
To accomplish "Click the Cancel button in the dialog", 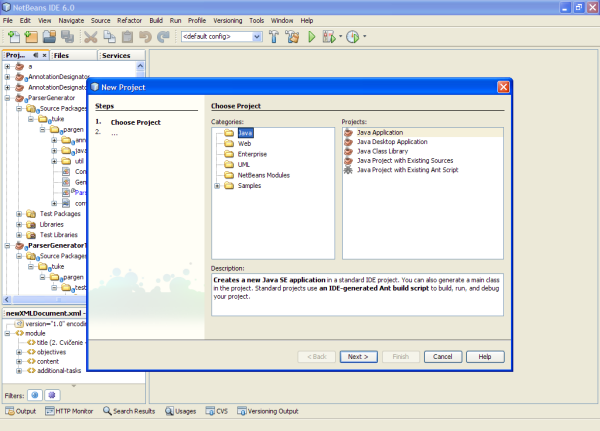I will 444,356.
